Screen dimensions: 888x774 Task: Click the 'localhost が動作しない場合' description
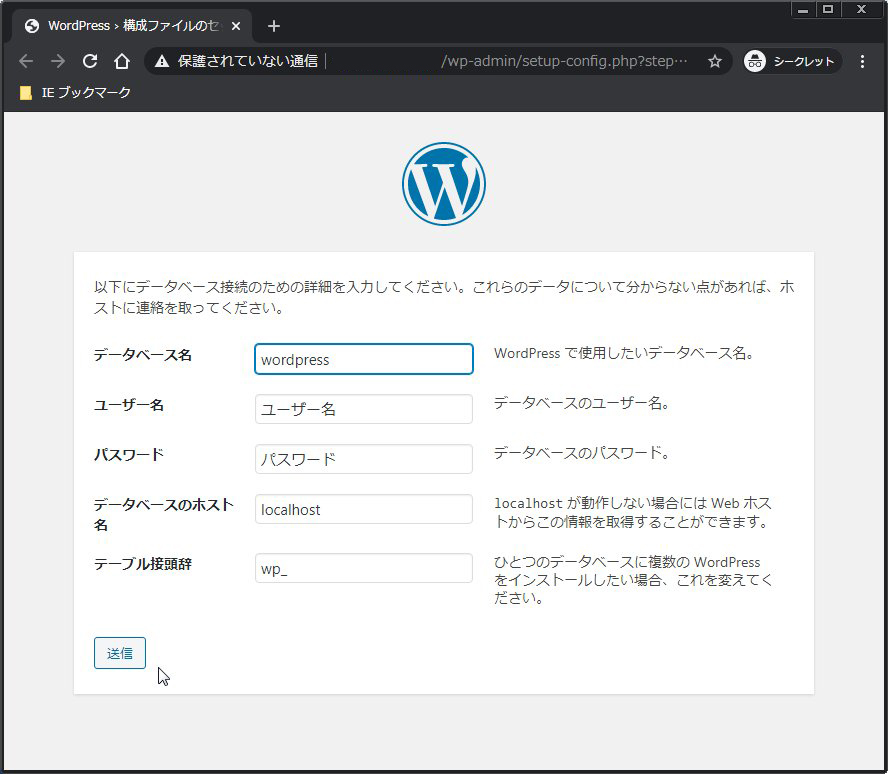coord(633,512)
